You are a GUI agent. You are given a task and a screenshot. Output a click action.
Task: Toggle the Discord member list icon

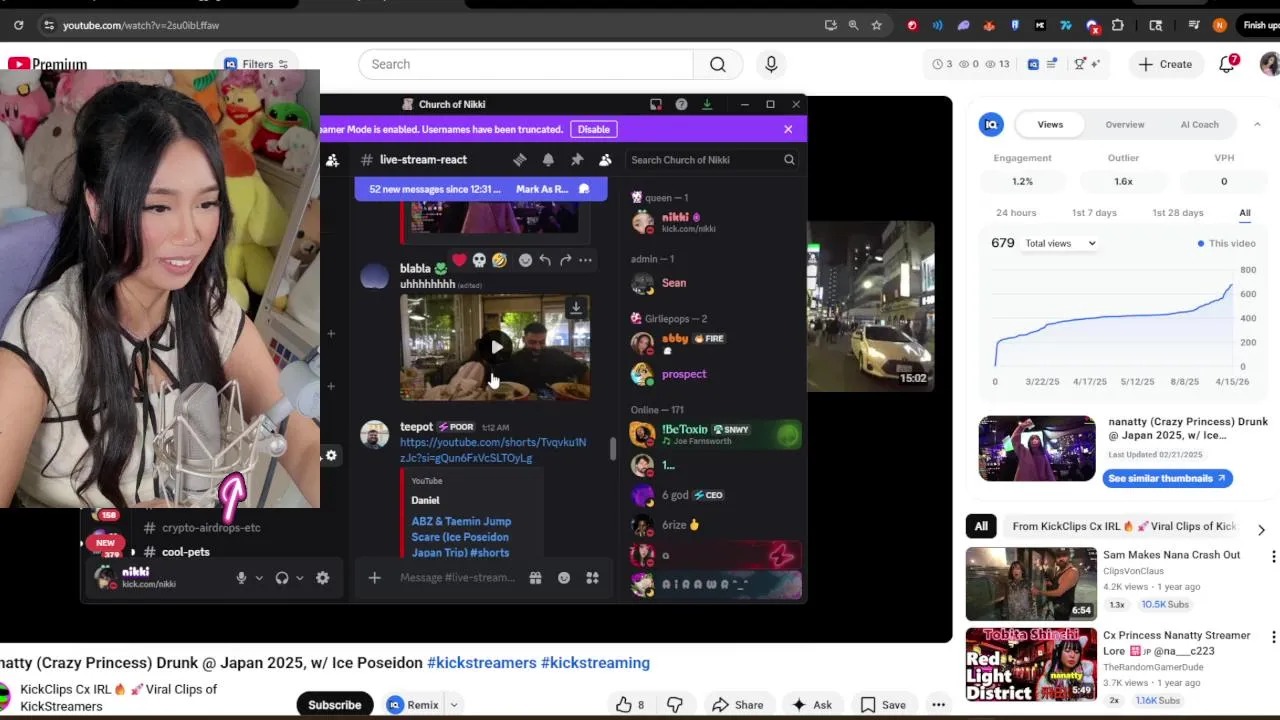tap(605, 160)
